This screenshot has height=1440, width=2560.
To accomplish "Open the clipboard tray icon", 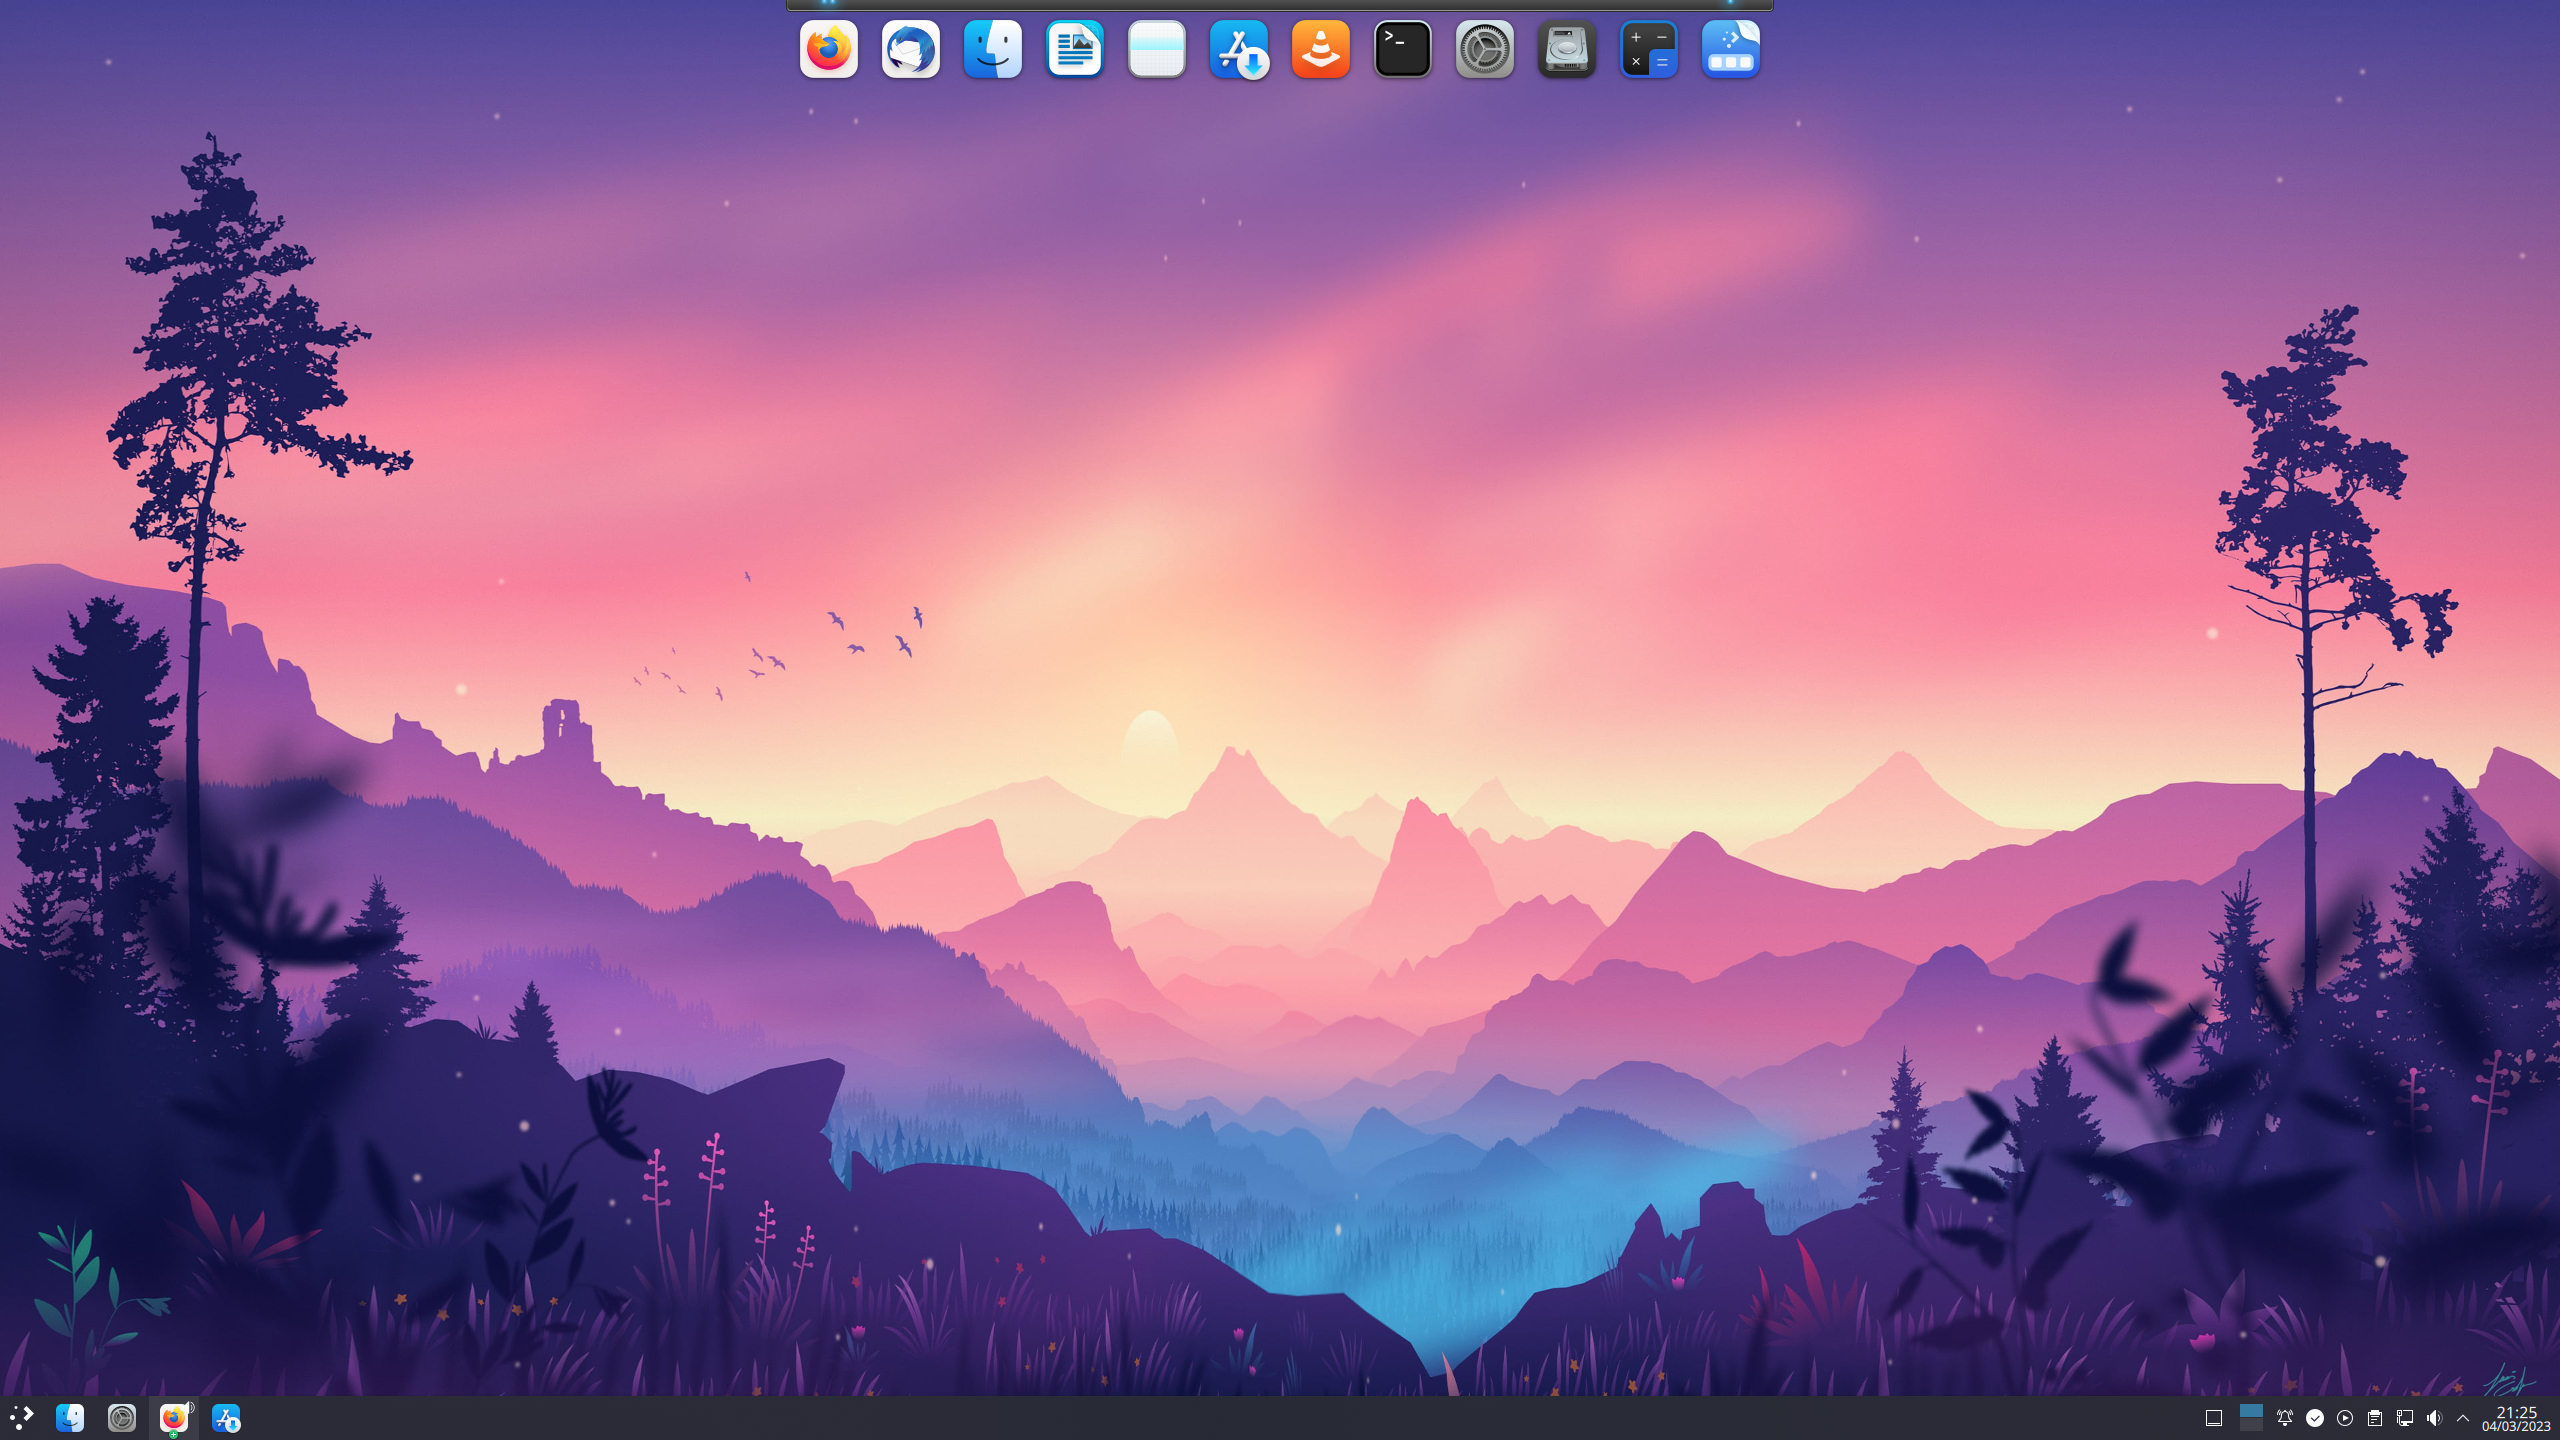I will (x=2375, y=1418).
